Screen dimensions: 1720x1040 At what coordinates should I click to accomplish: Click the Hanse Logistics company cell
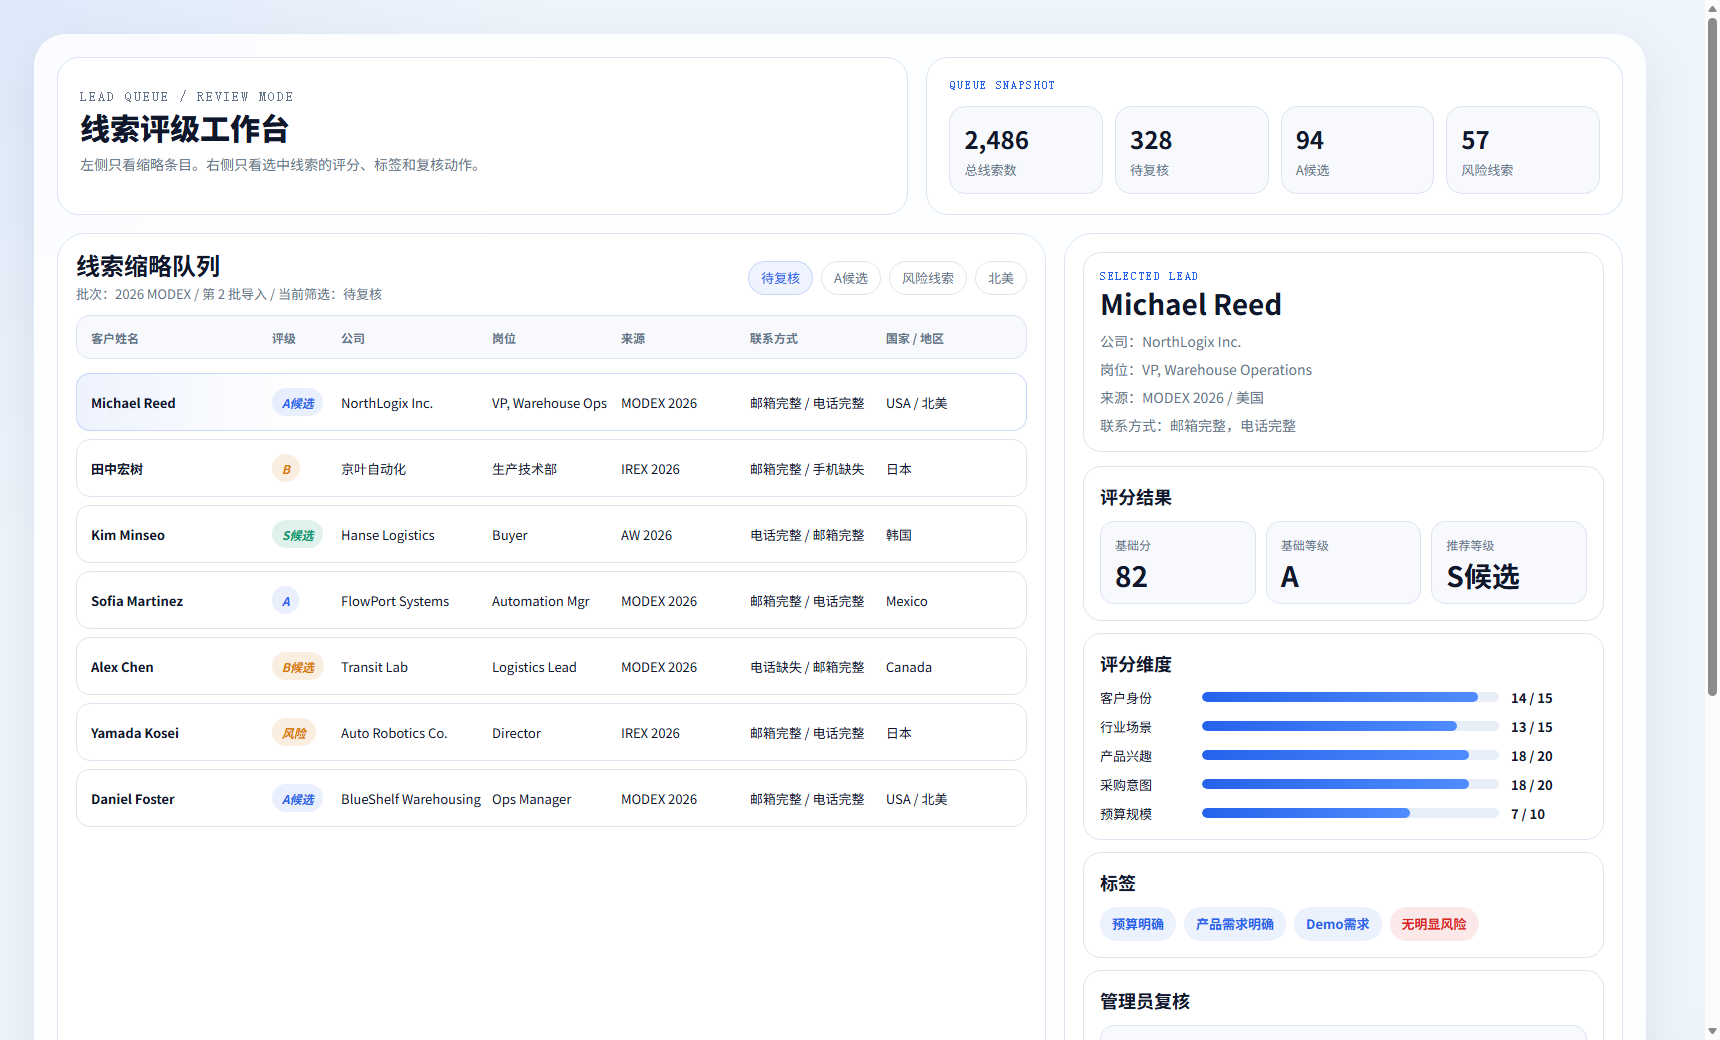388,535
